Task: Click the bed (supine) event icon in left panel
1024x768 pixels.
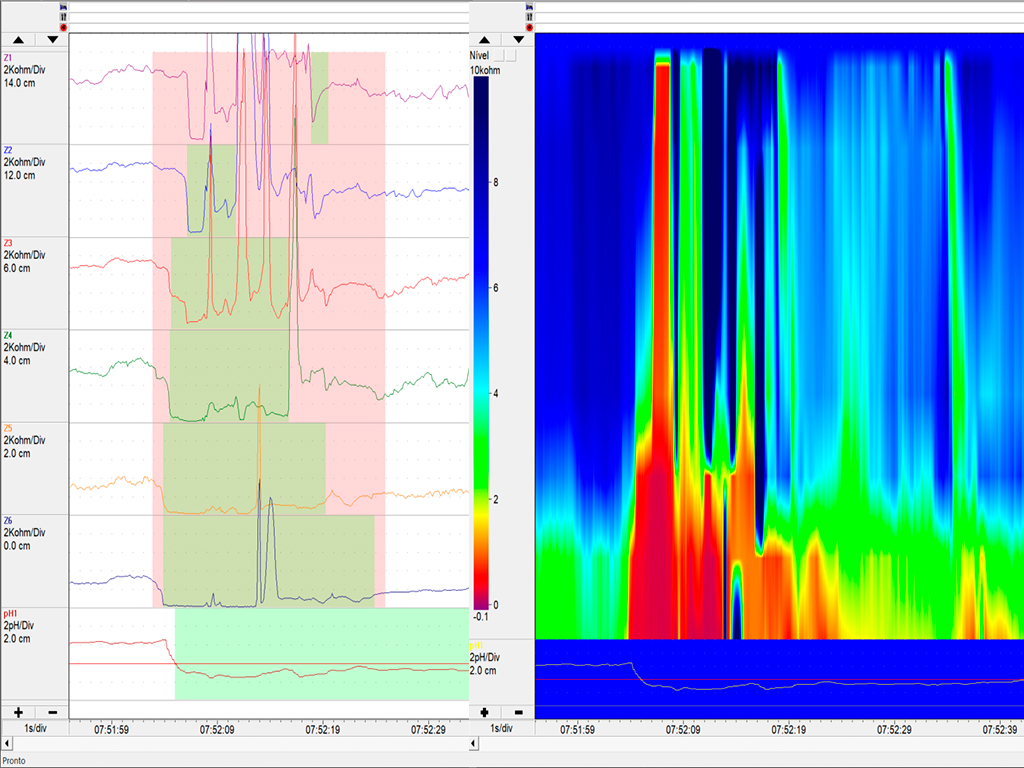Action: click(64, 6)
